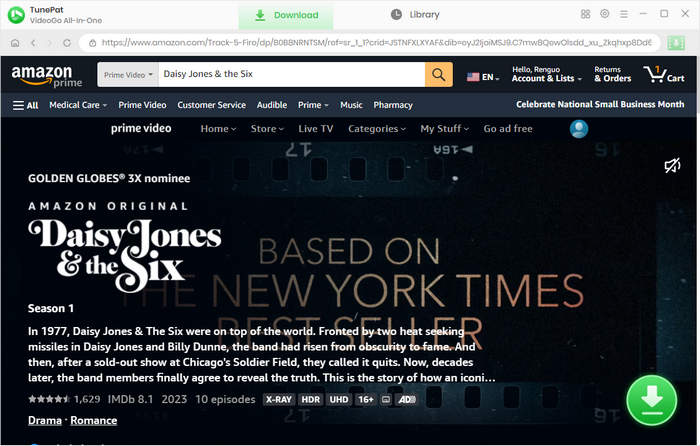700x446 pixels.
Task: Click the Romance genre link
Action: 94,421
